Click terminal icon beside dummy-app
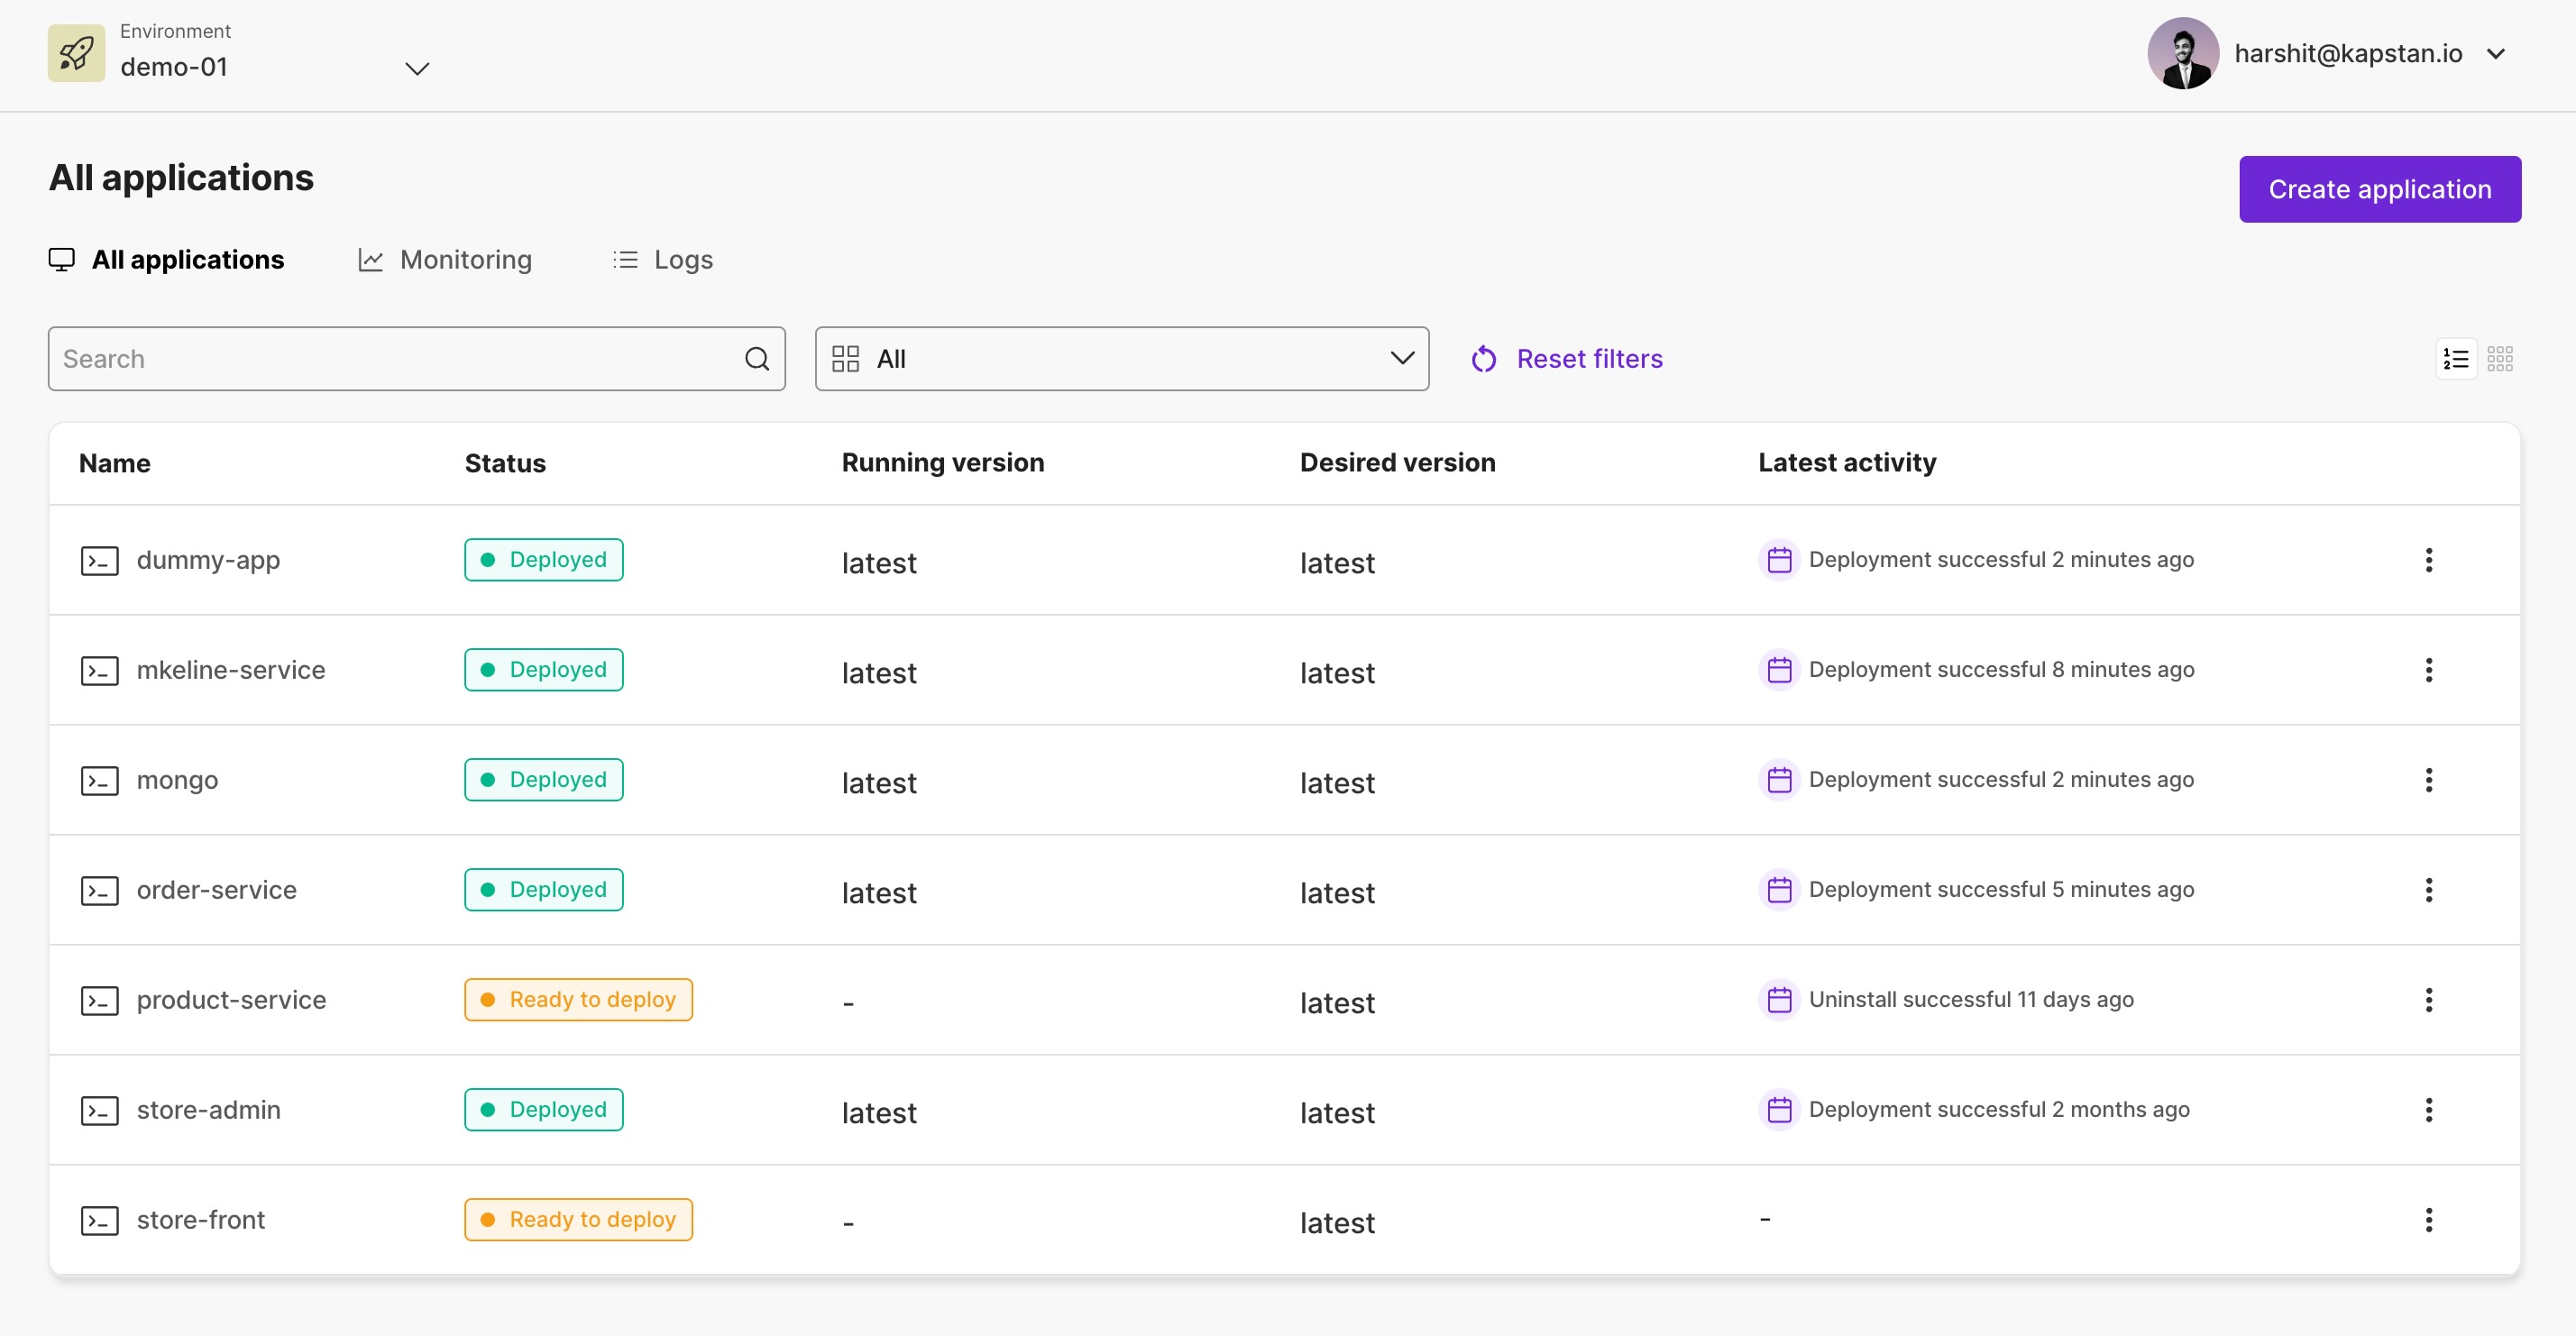 click(99, 561)
